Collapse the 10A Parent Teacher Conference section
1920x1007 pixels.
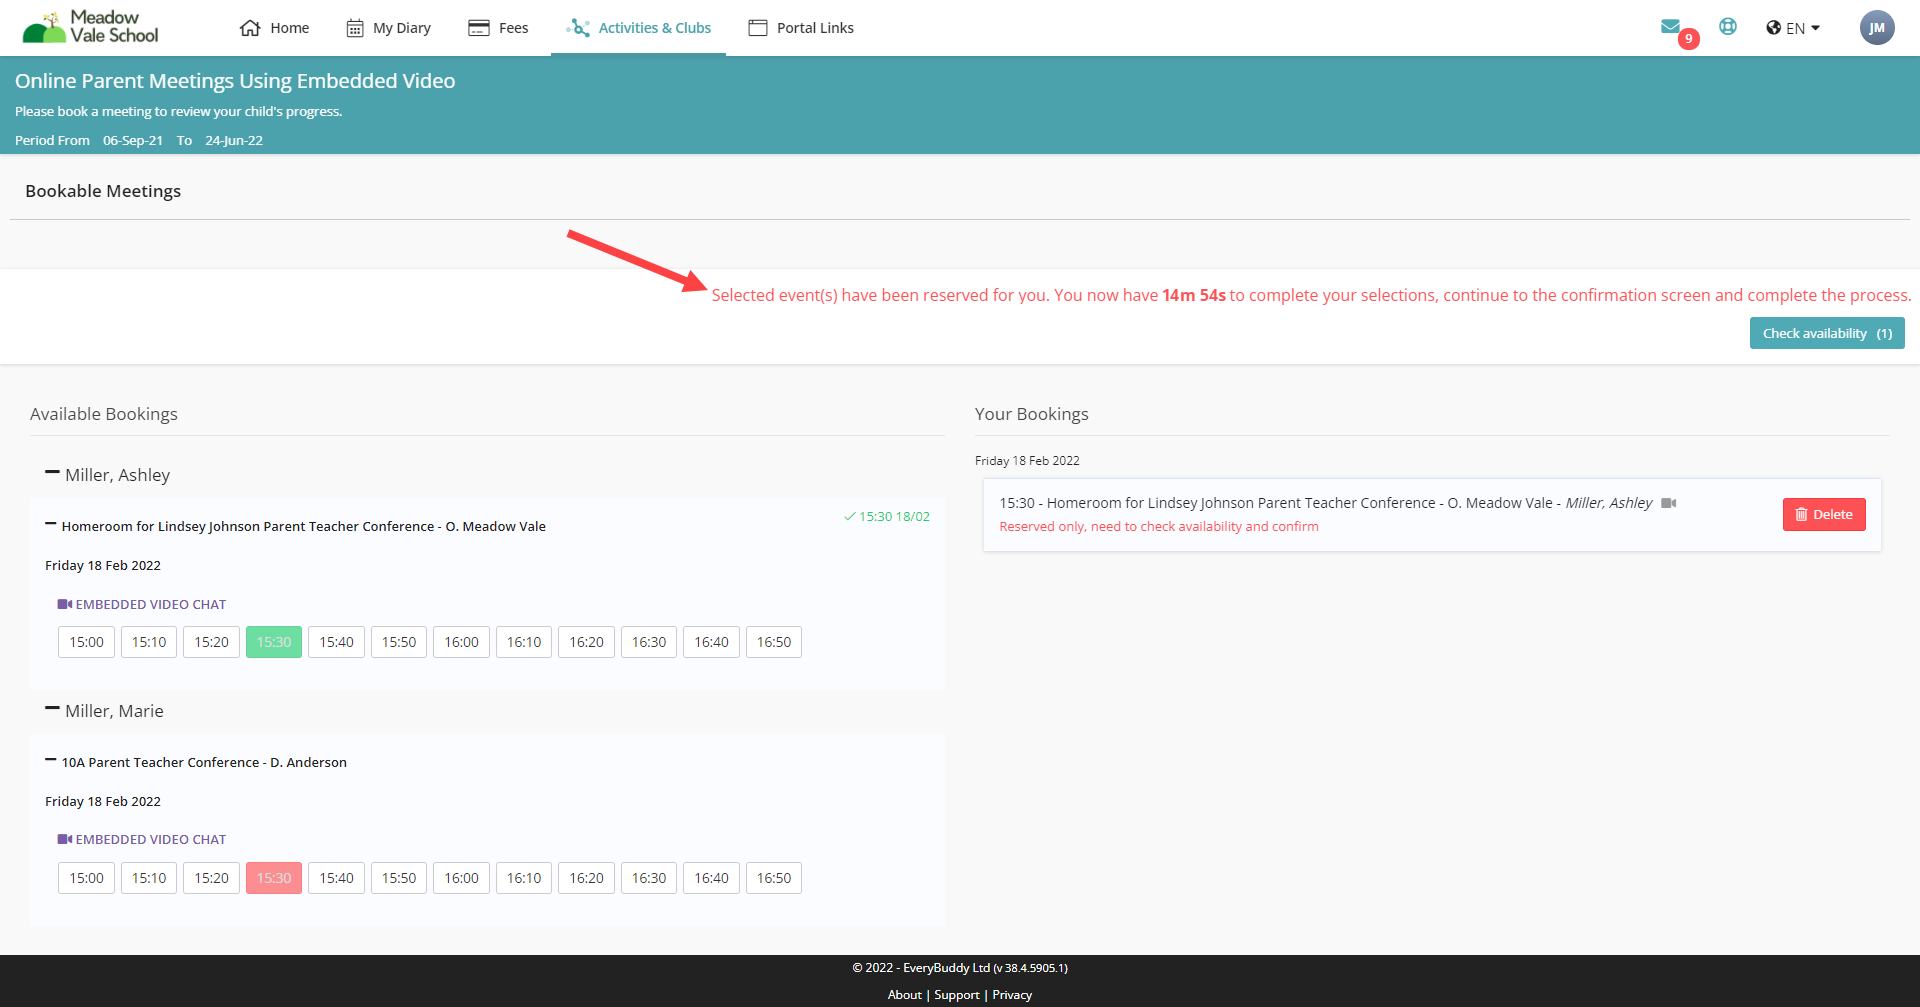50,761
